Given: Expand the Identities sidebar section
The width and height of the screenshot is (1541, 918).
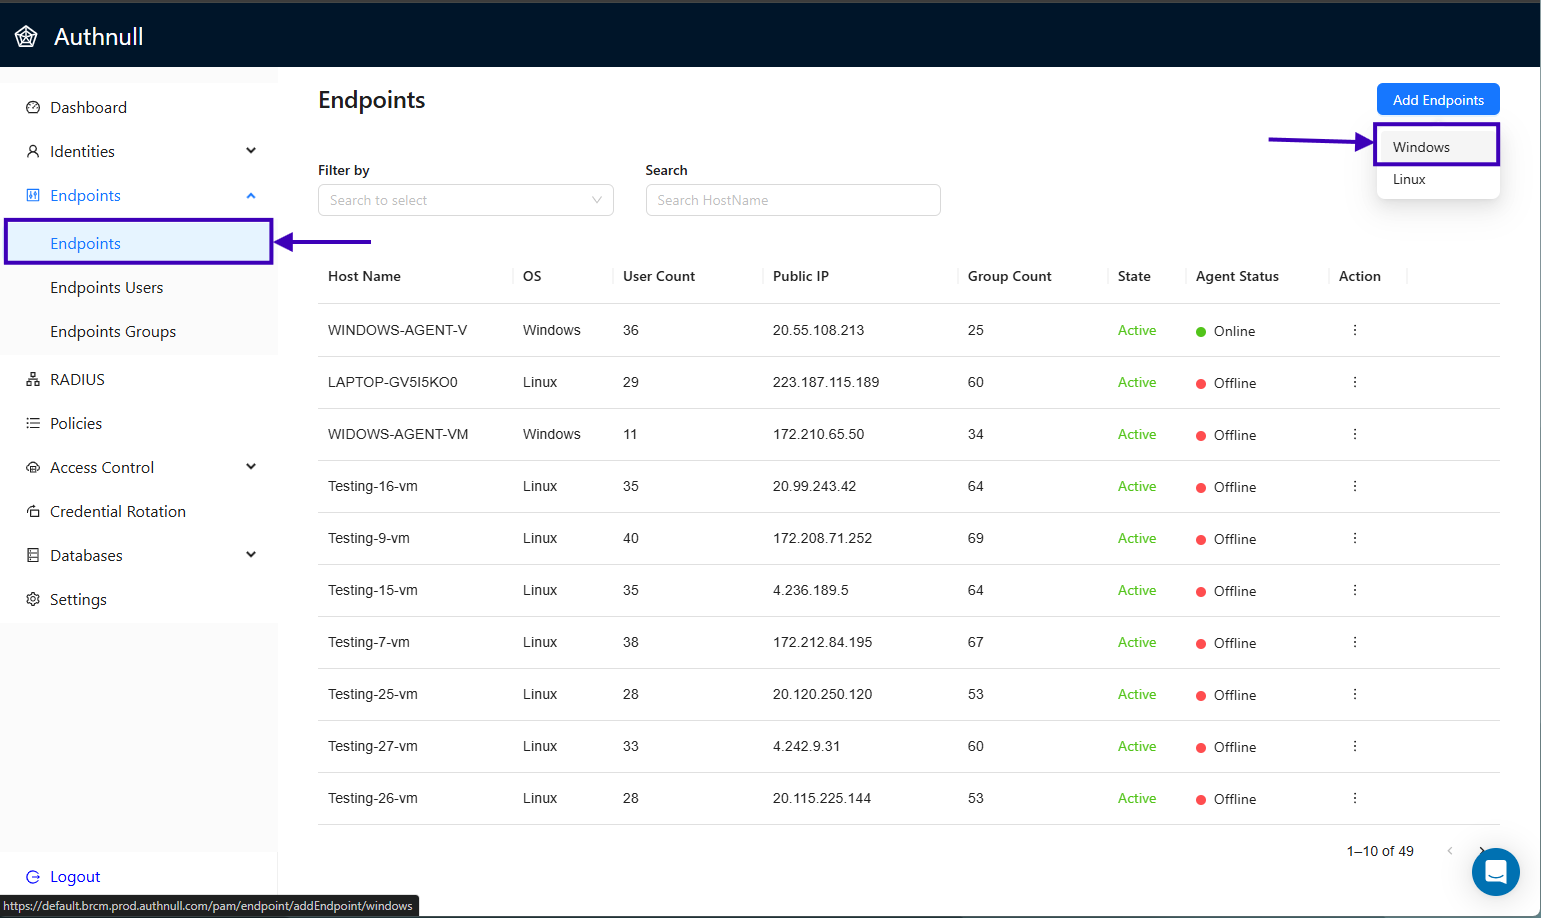Looking at the screenshot, I should pyautogui.click(x=251, y=151).
